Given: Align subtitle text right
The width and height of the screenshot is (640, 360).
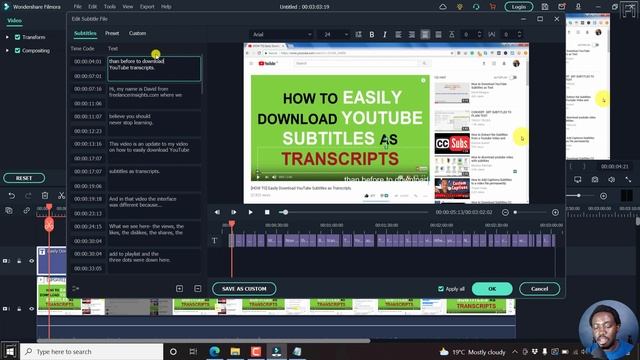Looking at the screenshot, I should tap(411, 35).
